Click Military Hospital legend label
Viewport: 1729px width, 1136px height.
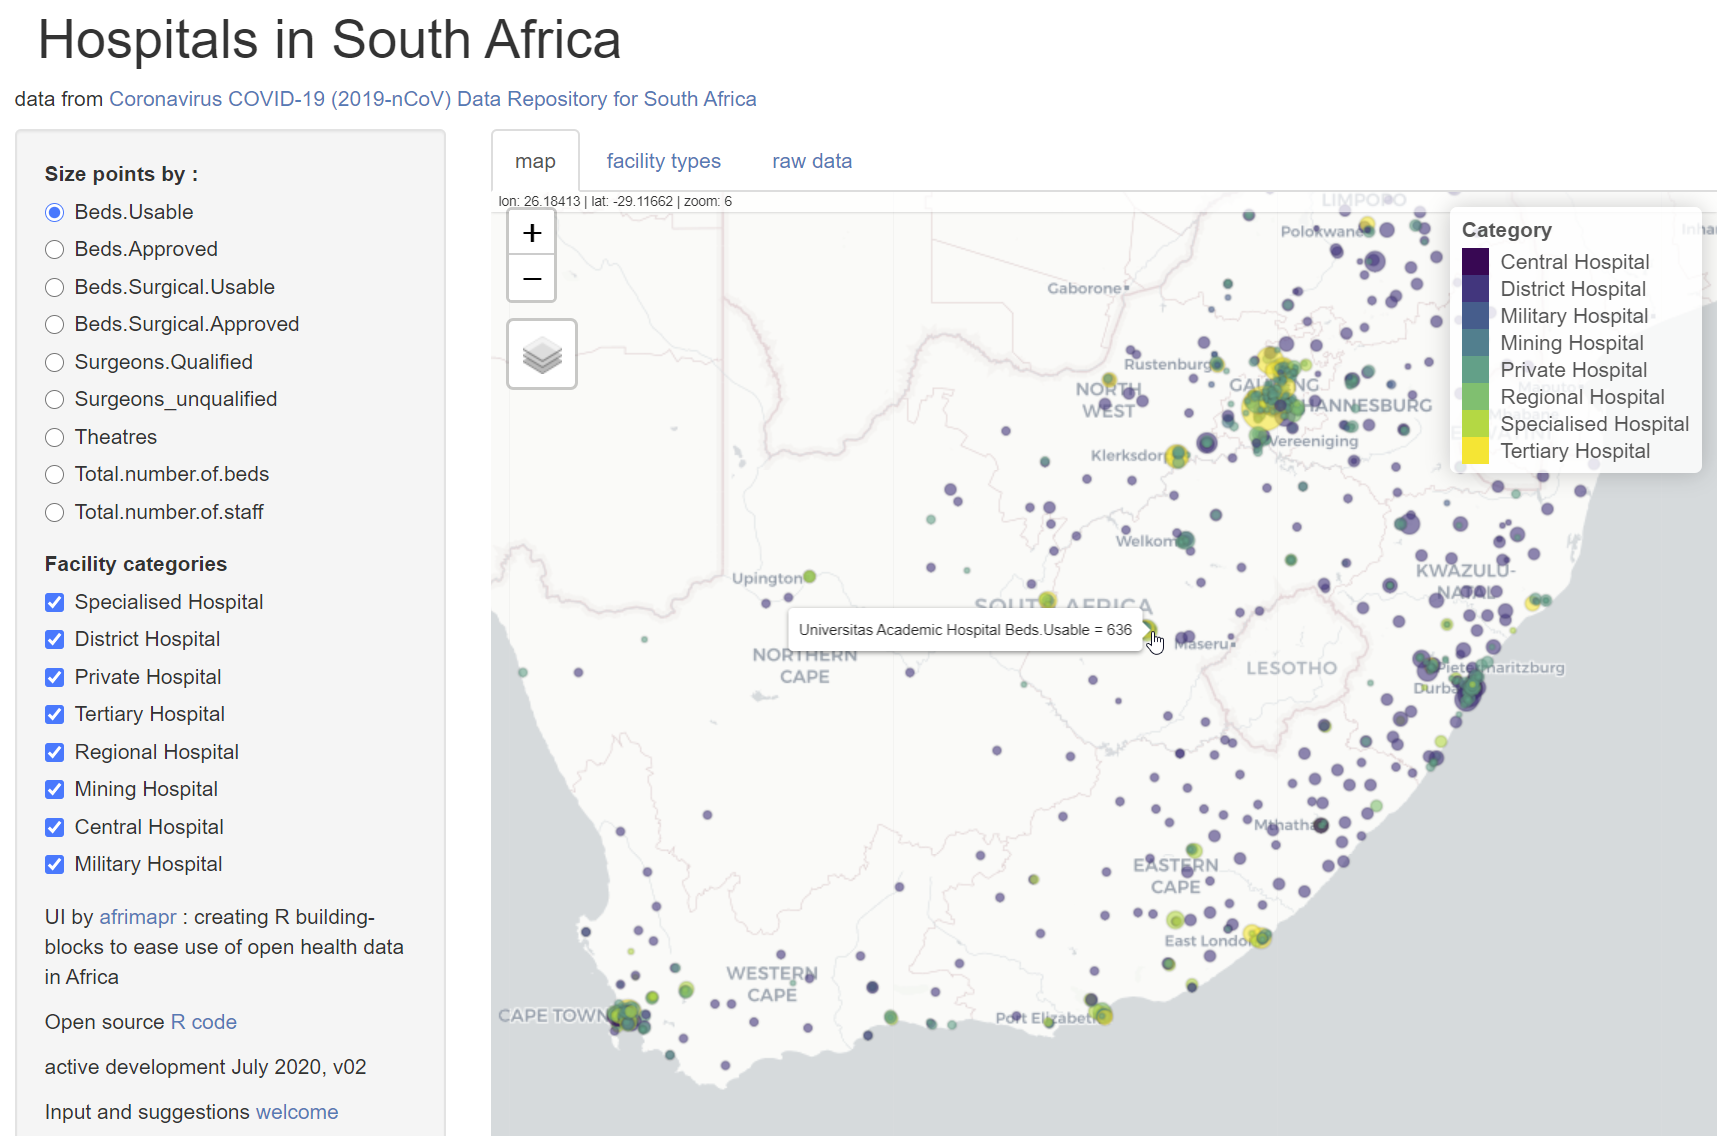pos(1574,316)
